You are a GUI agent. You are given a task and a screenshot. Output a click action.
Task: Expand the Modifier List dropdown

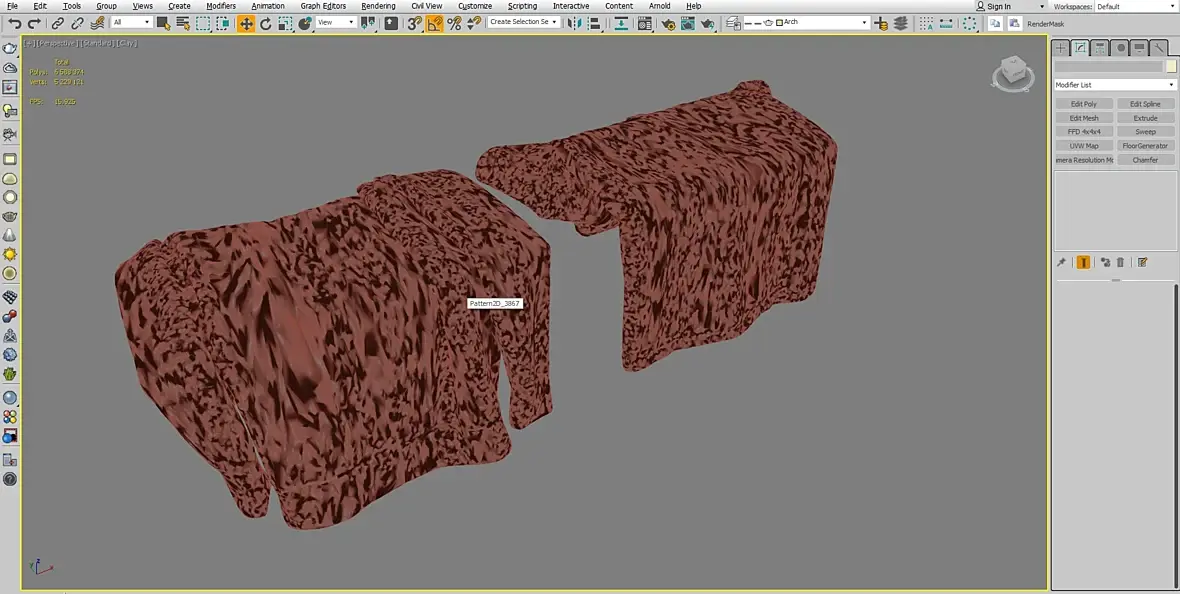pos(1114,84)
